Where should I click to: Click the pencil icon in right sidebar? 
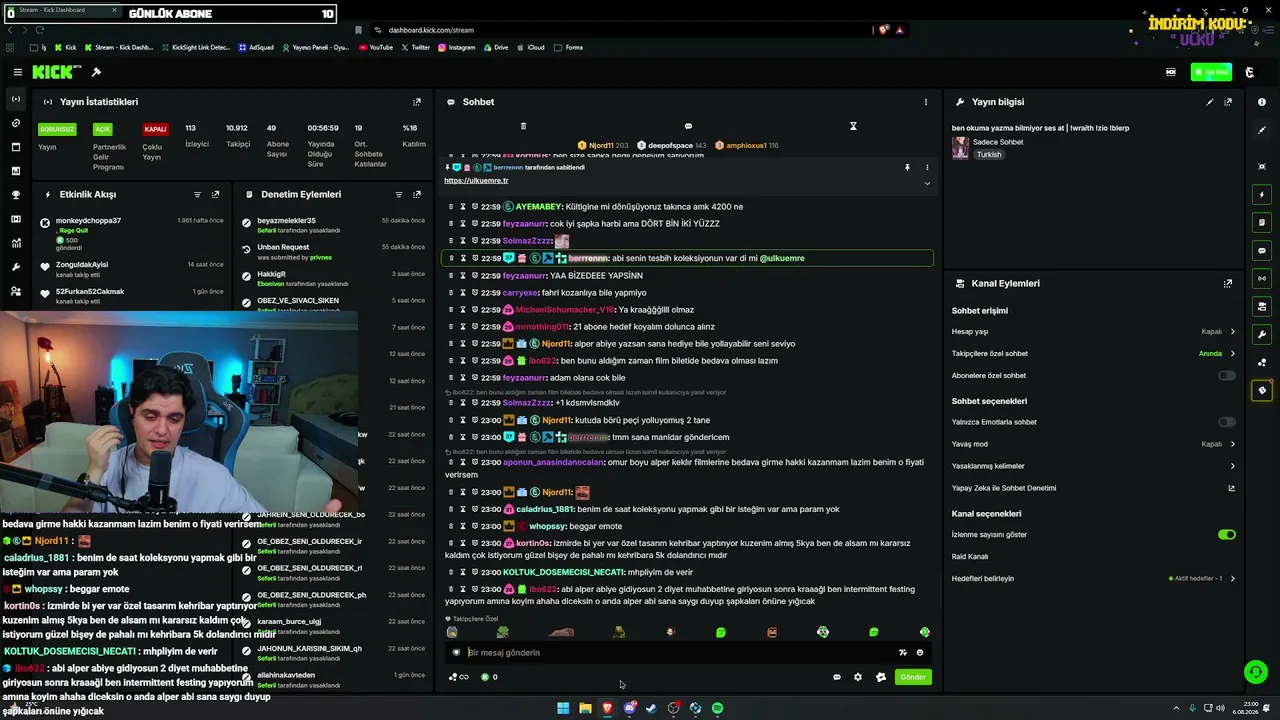pyautogui.click(x=1262, y=131)
